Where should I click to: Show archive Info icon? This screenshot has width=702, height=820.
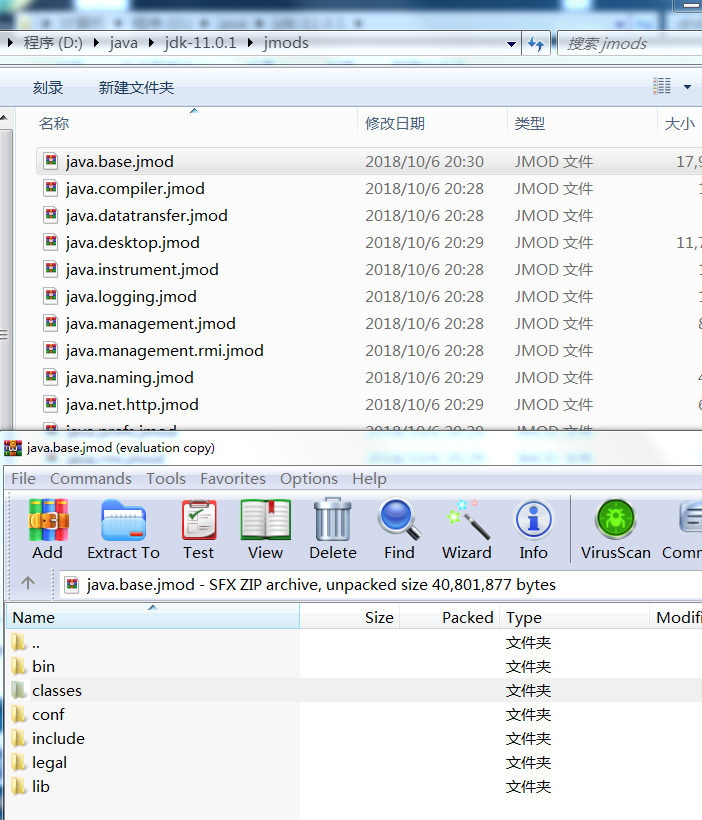tap(534, 520)
